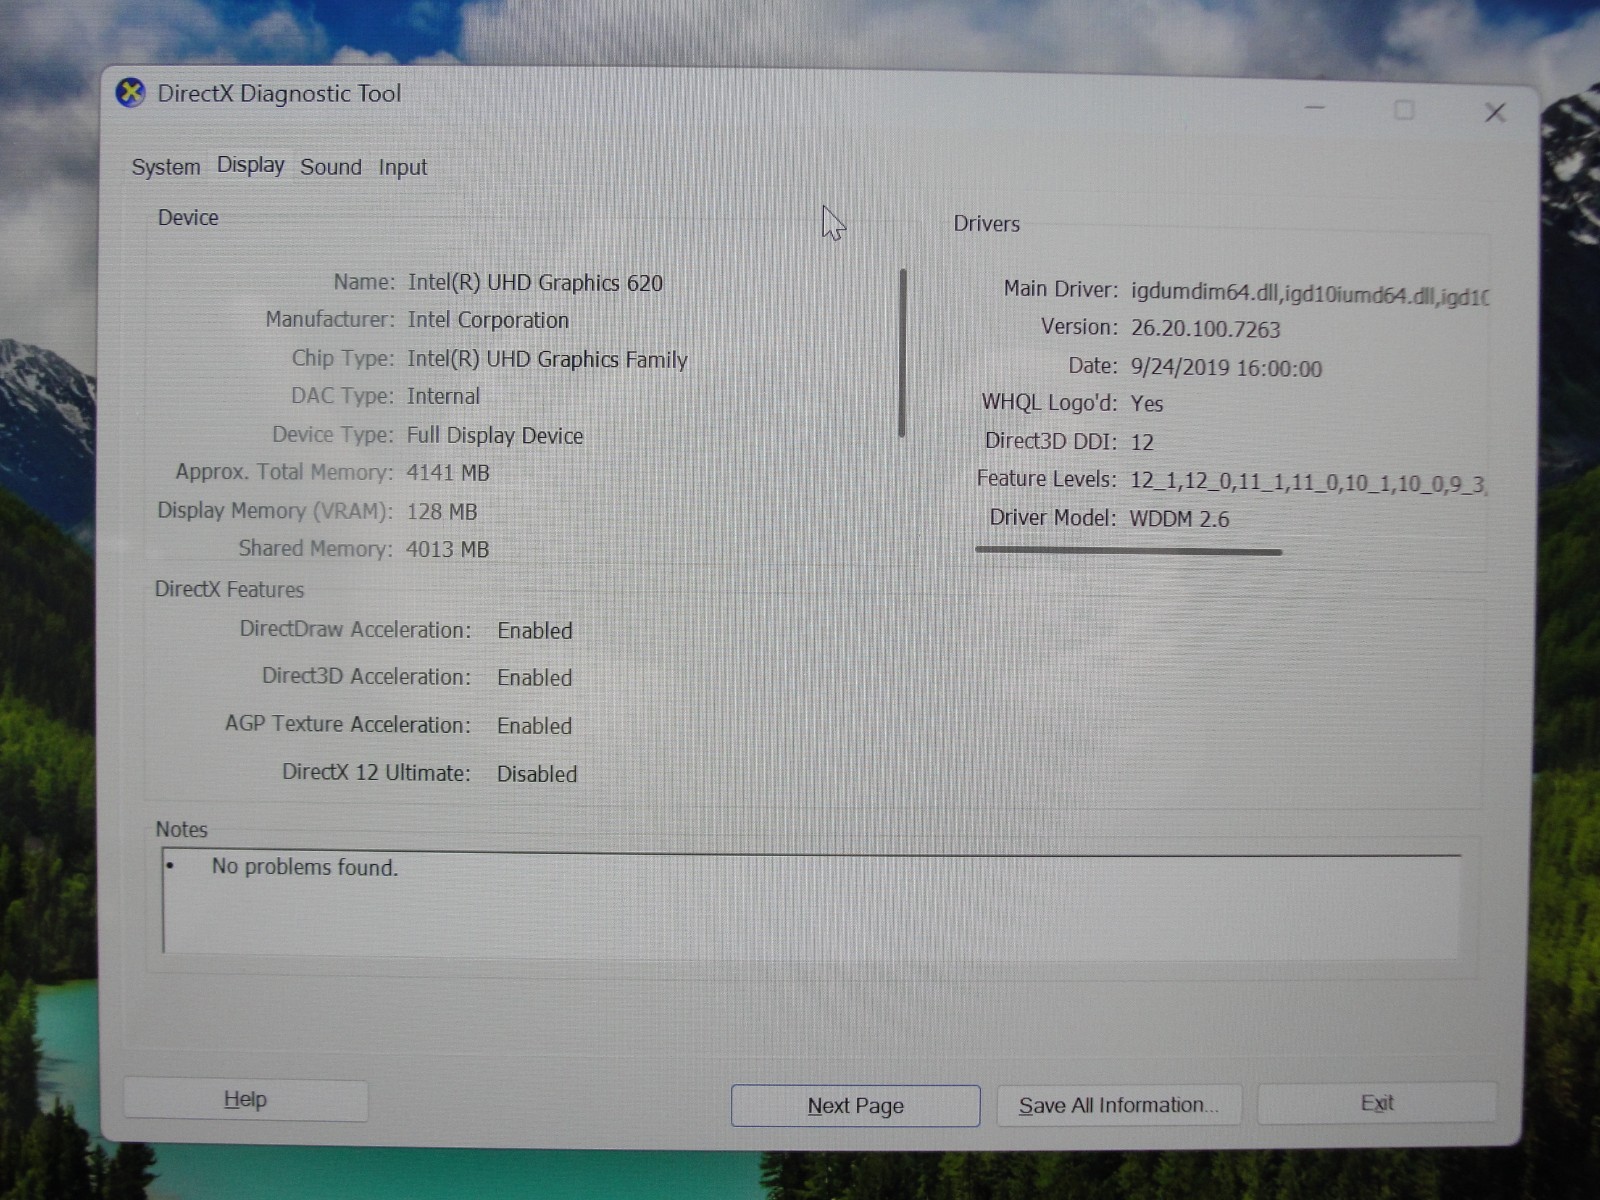The image size is (1600, 1200).
Task: Click the Notes text box
Action: click(x=811, y=903)
